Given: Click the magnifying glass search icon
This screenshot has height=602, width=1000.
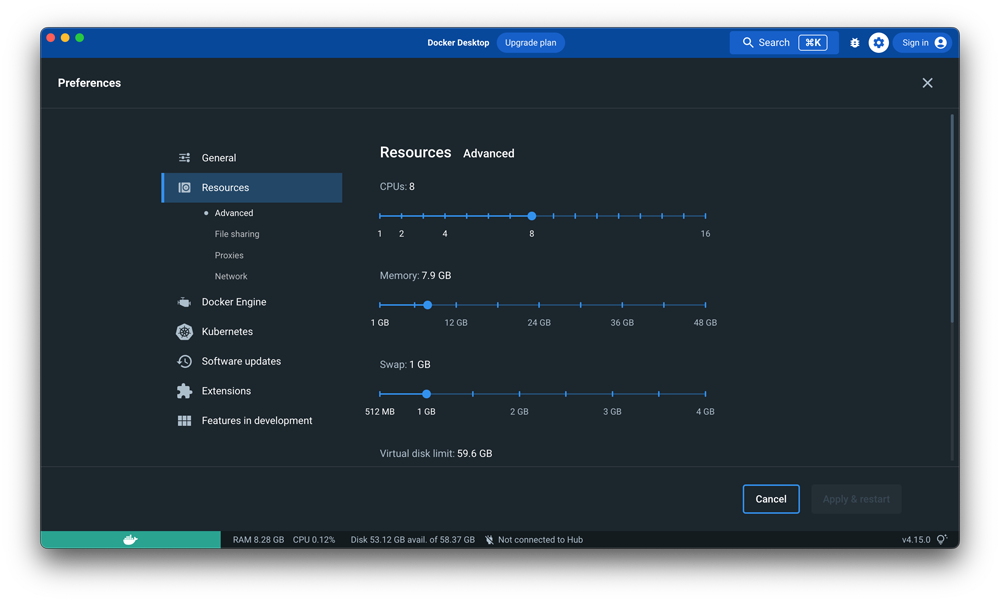Looking at the screenshot, I should point(747,43).
